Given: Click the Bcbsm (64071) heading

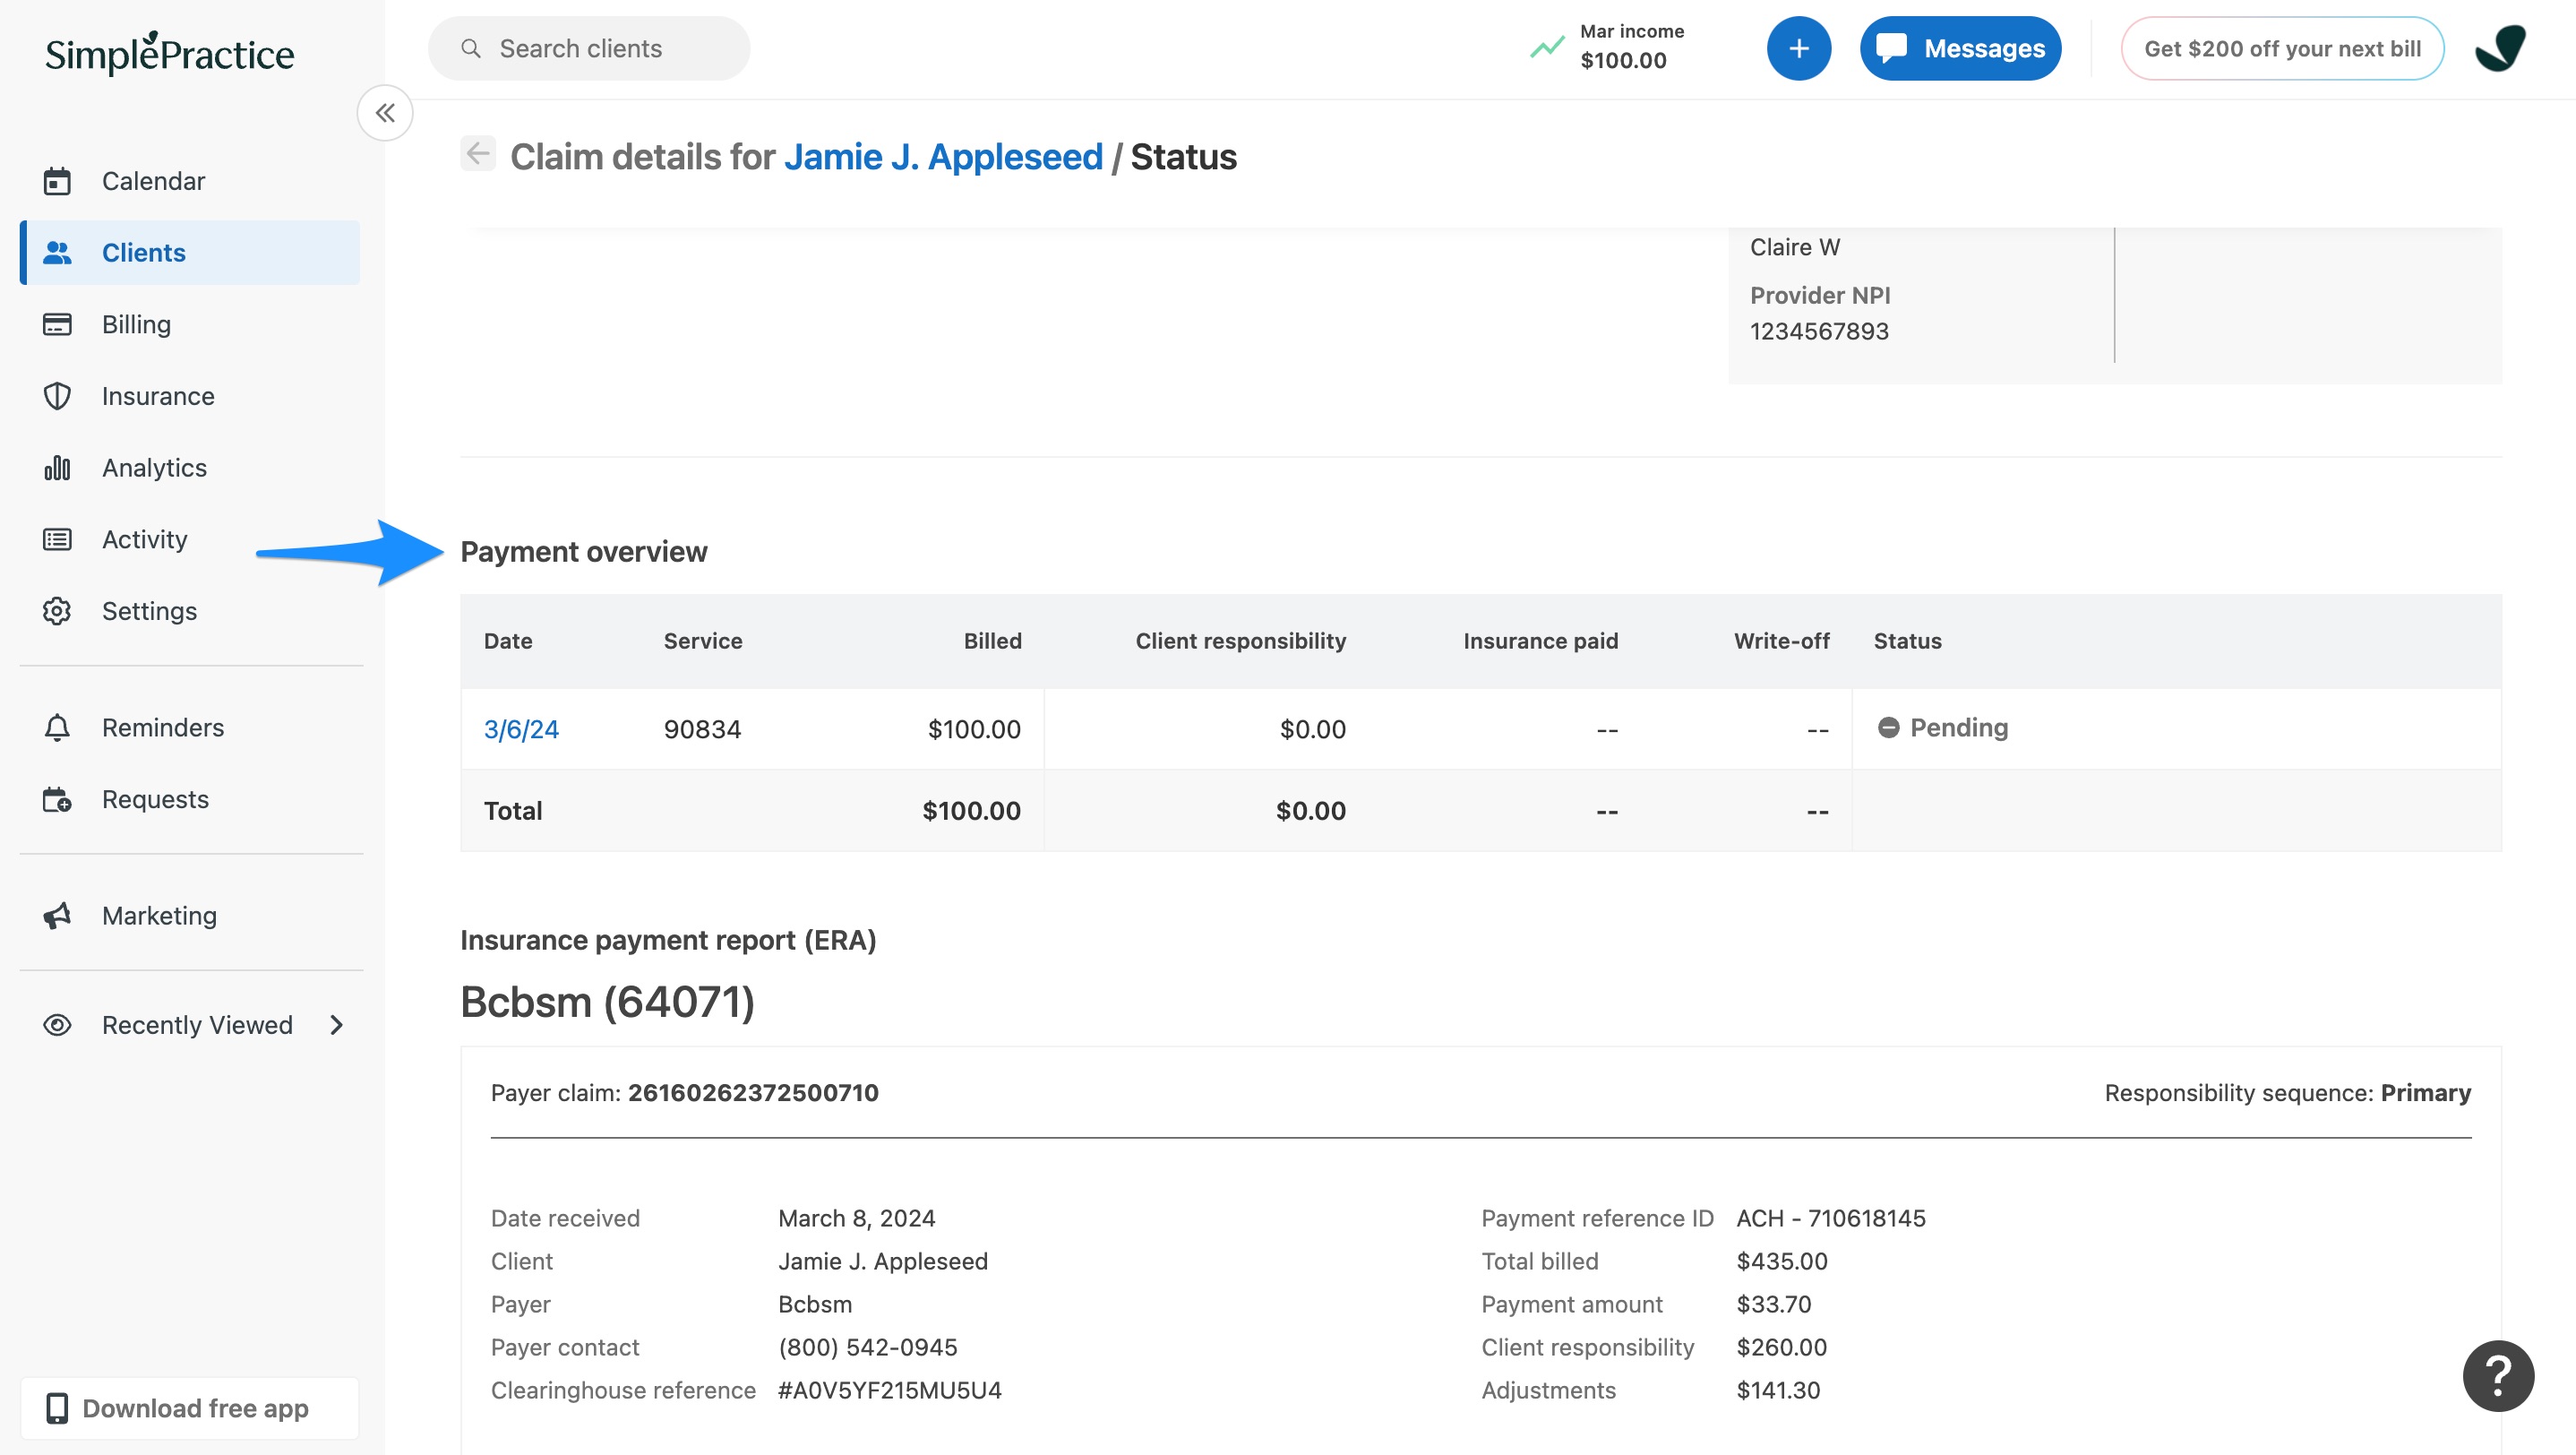Looking at the screenshot, I should point(607,1002).
